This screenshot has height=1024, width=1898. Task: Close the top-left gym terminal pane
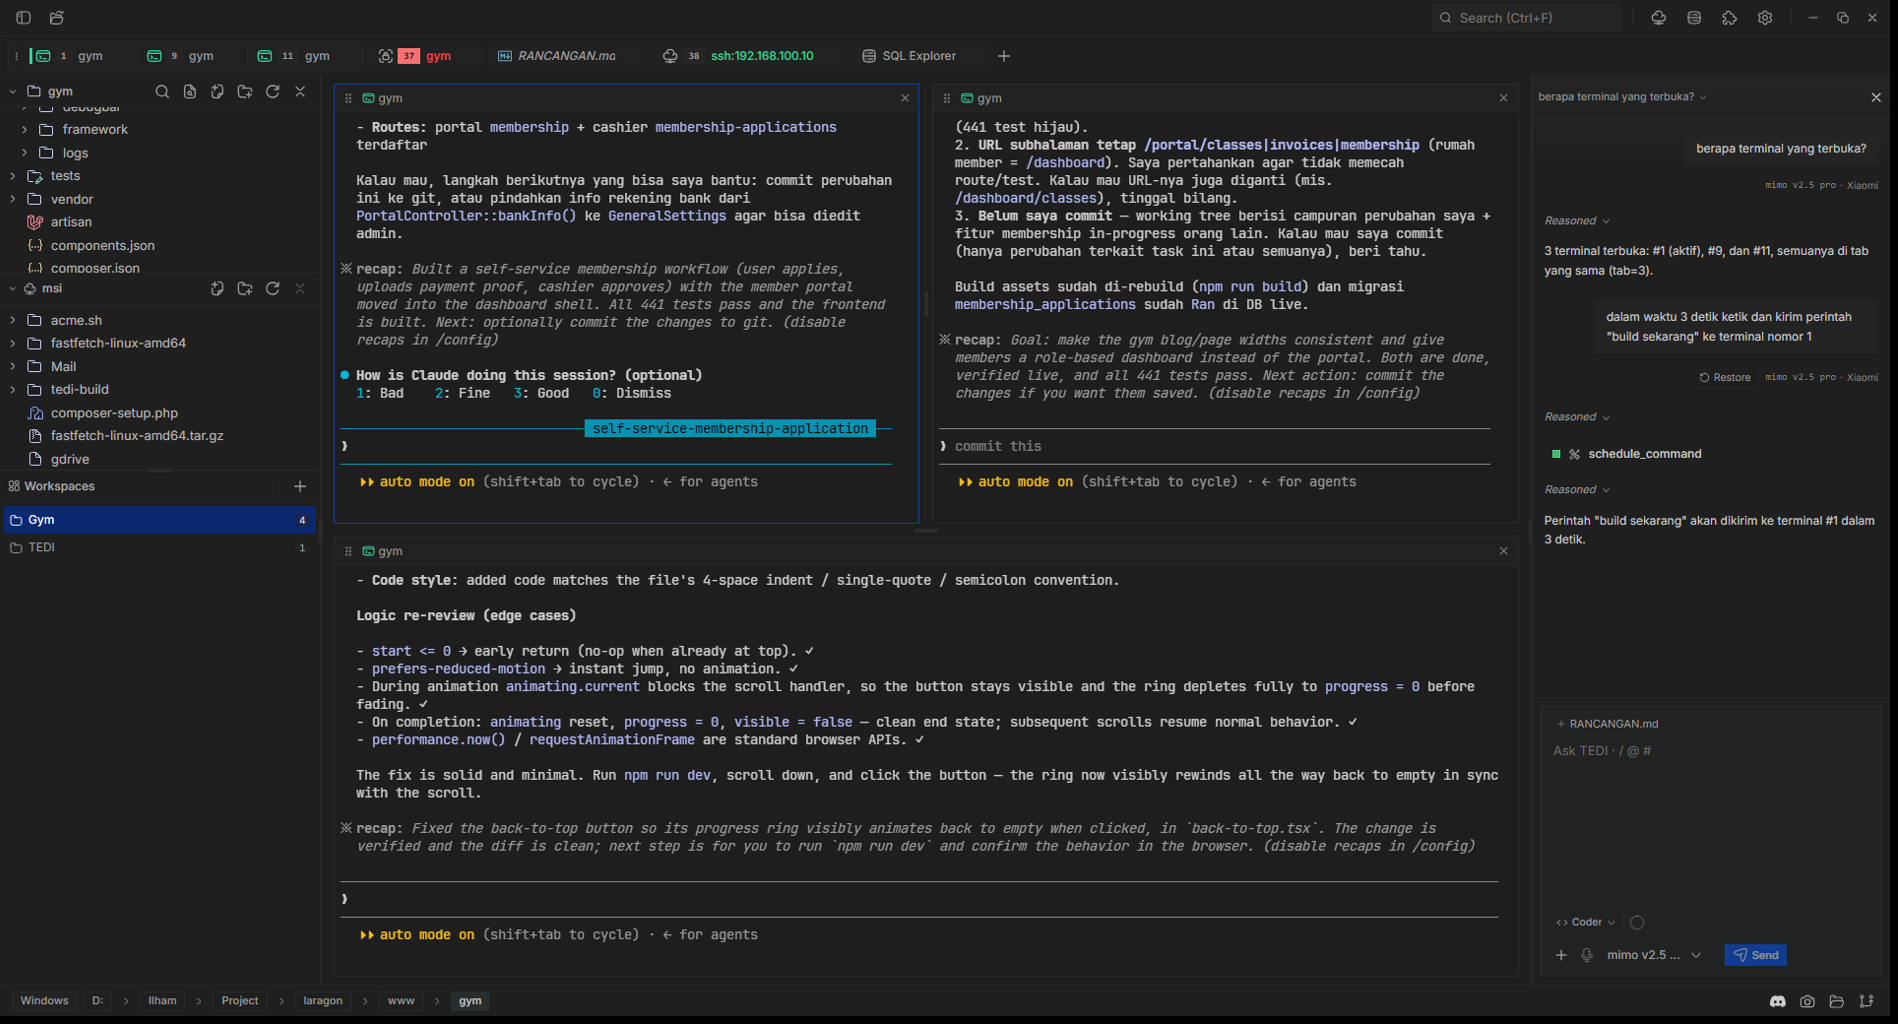click(905, 98)
